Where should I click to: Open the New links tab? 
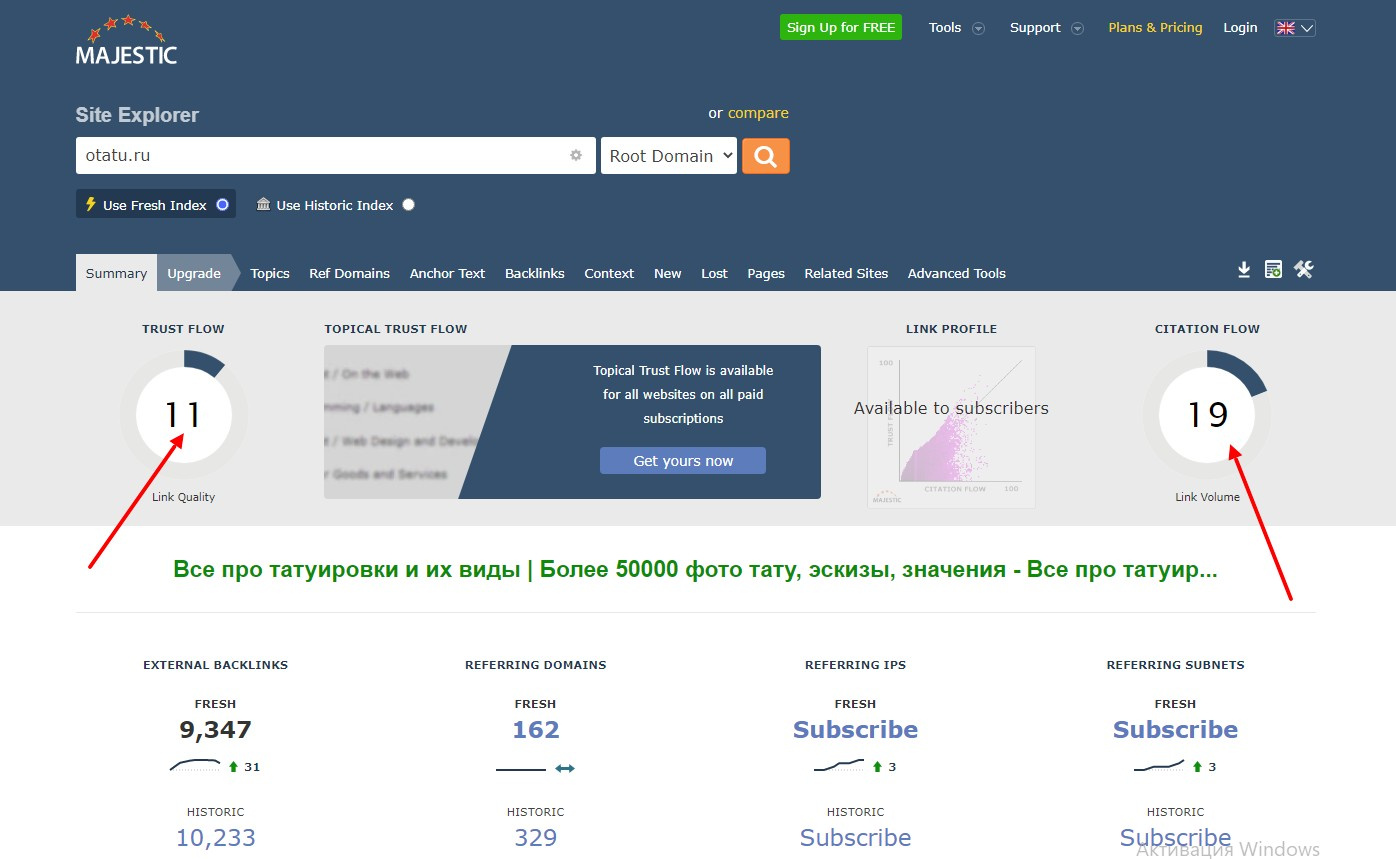click(x=668, y=273)
